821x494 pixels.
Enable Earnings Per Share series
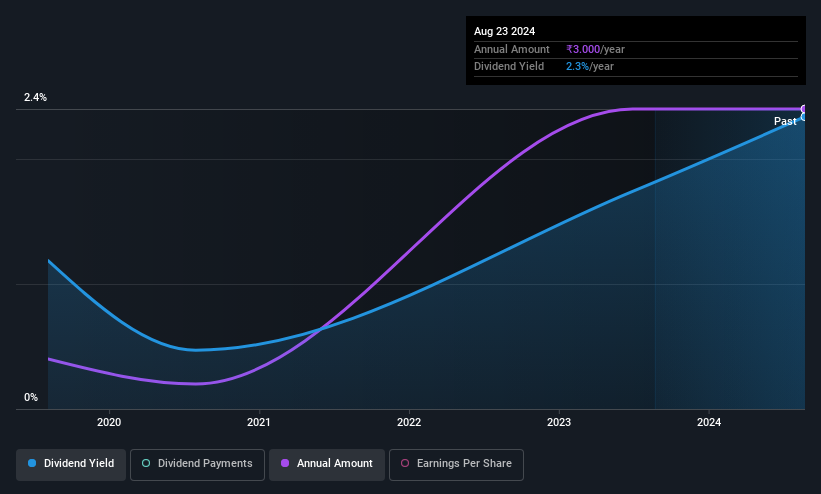click(x=456, y=464)
